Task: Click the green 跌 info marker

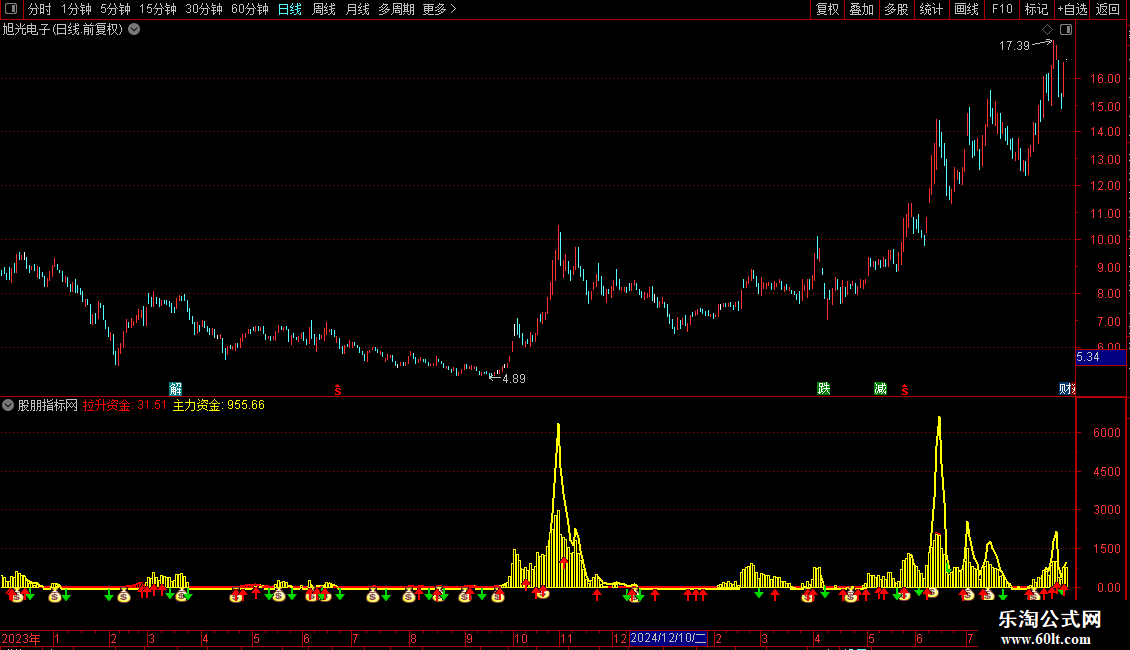Action: [x=824, y=389]
